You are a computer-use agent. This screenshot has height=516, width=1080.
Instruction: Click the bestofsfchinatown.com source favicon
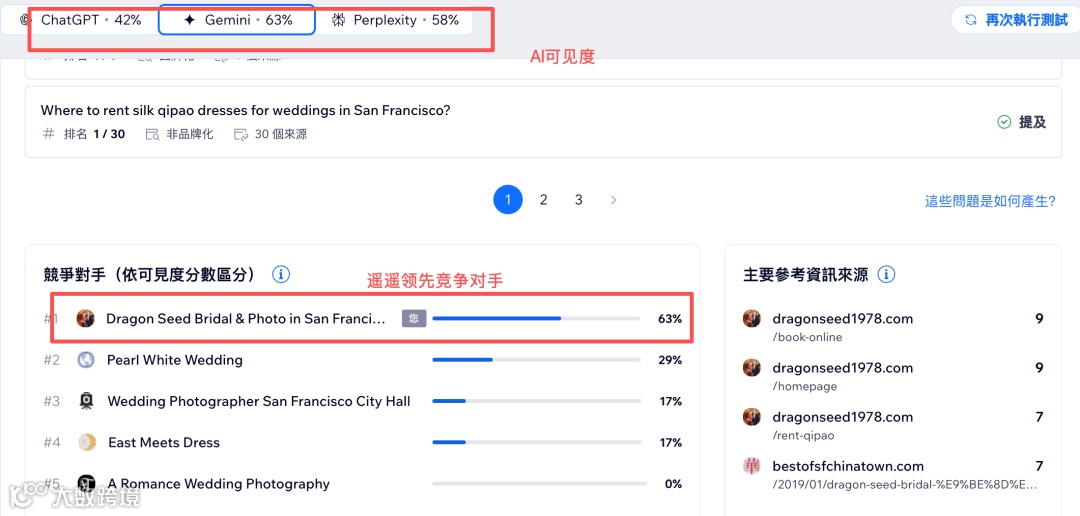752,466
